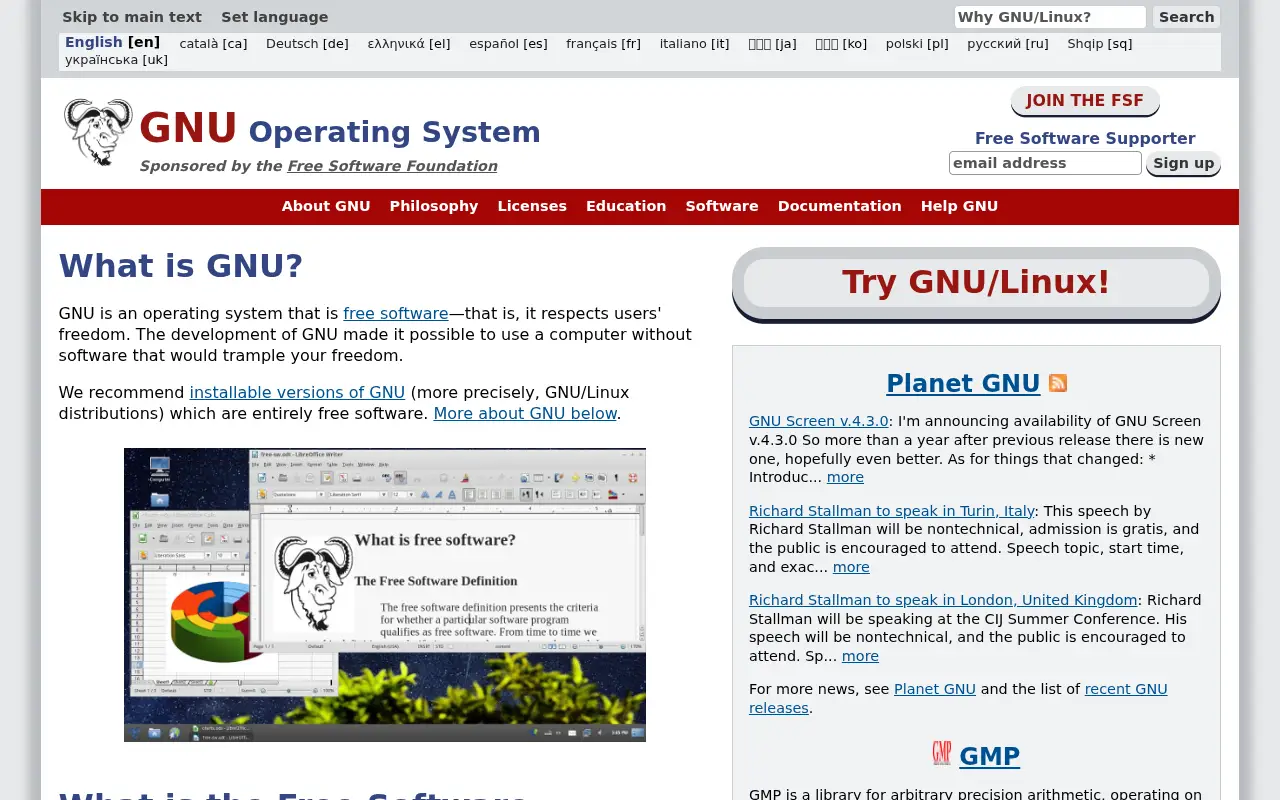
Task: Open GNU Screen v.4.3.0 news link
Action: click(818, 421)
